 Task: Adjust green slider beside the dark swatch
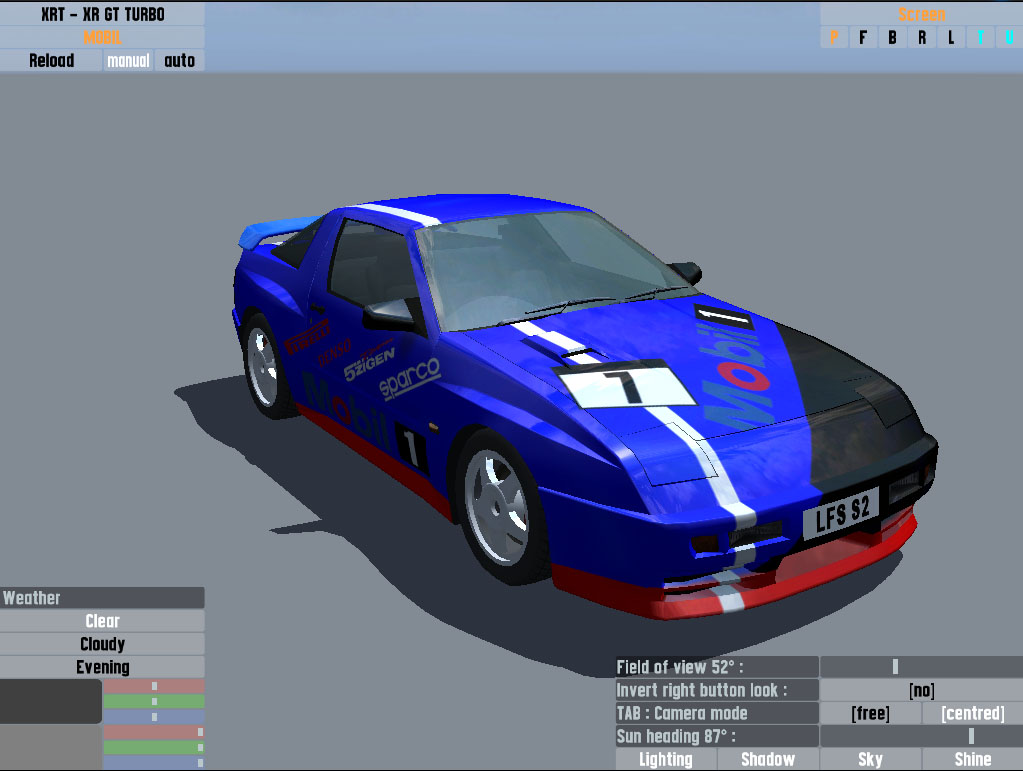[154, 701]
